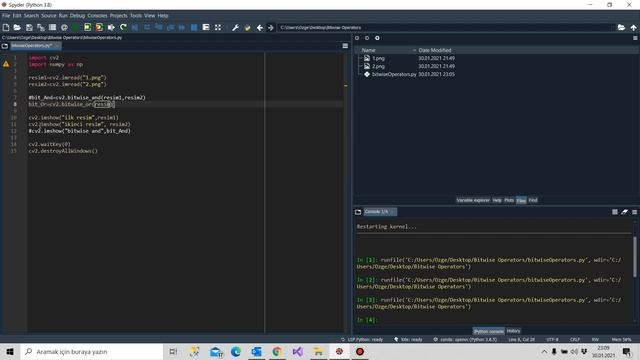Click LSP Python ready status
640x360 pixels.
(362, 340)
